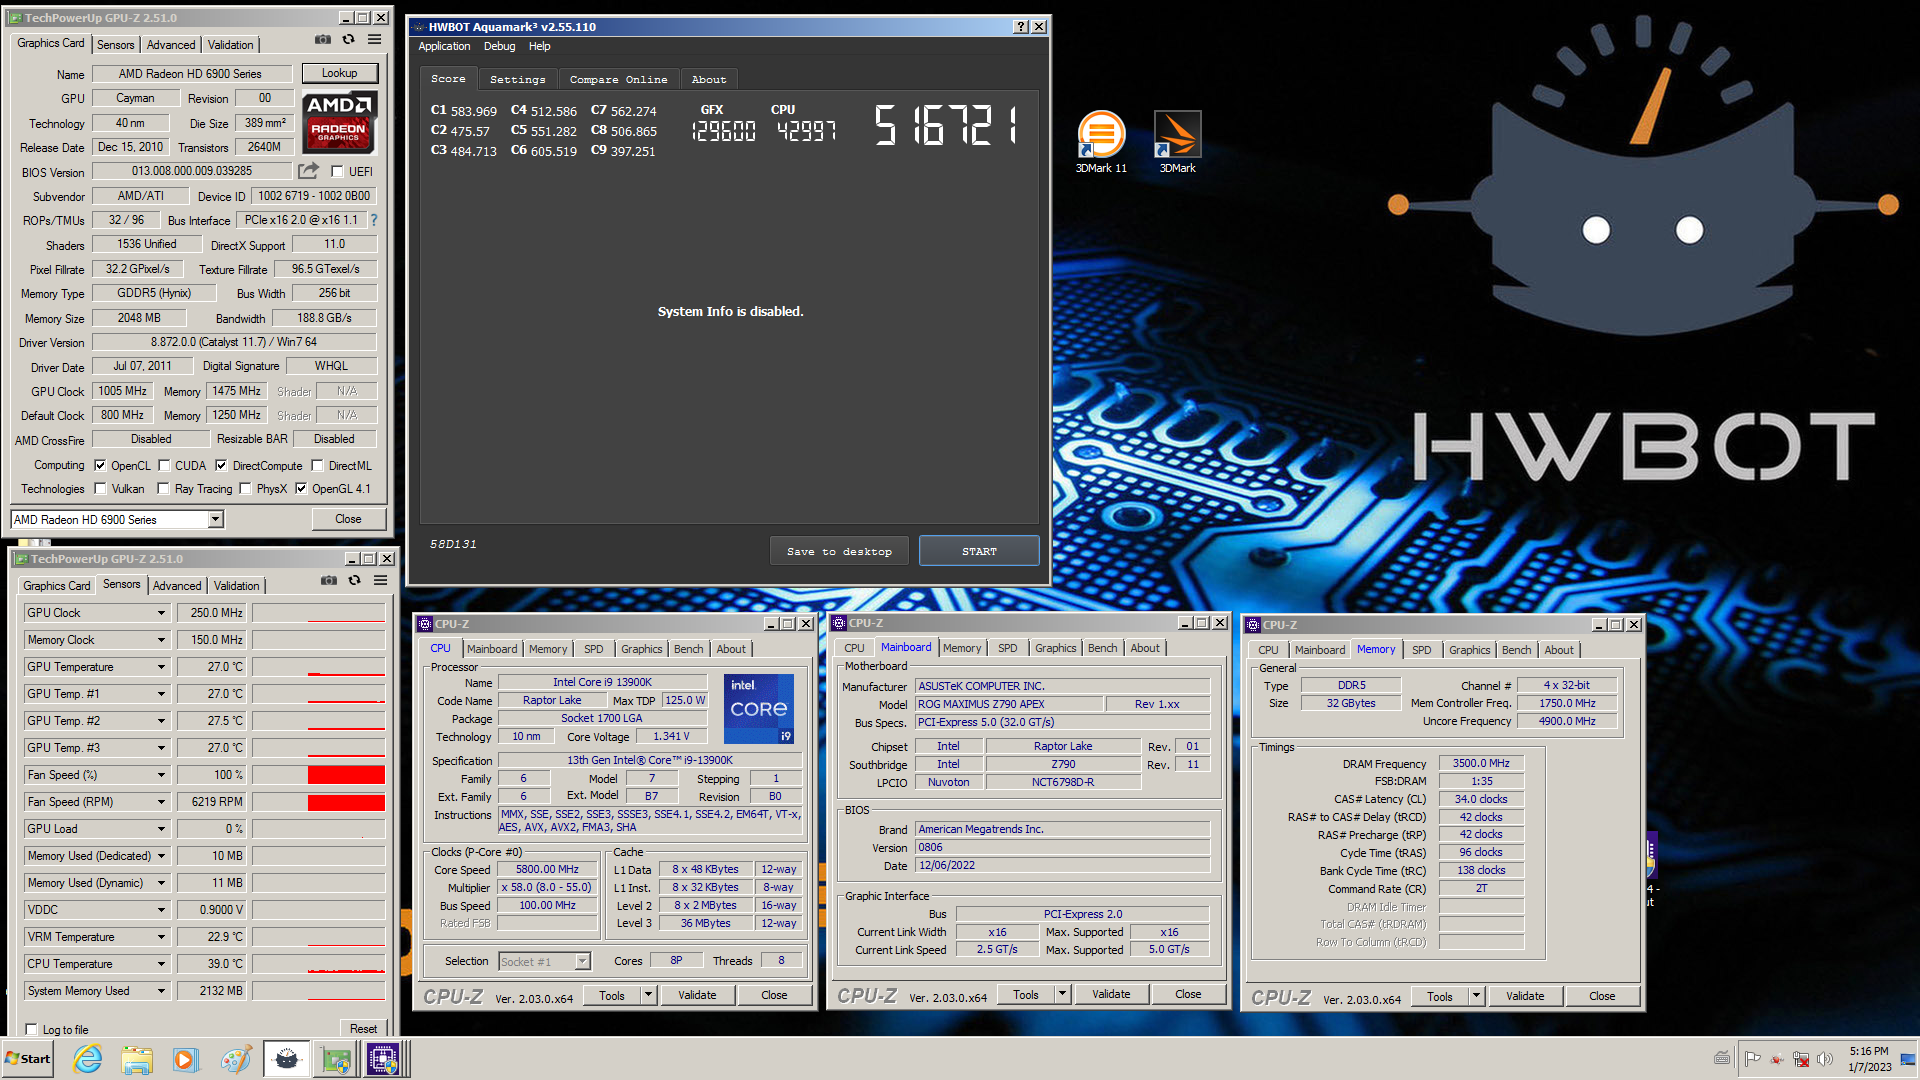Image resolution: width=1920 pixels, height=1080 pixels.
Task: Click Close button in top GPU-Z window
Action: [348, 519]
